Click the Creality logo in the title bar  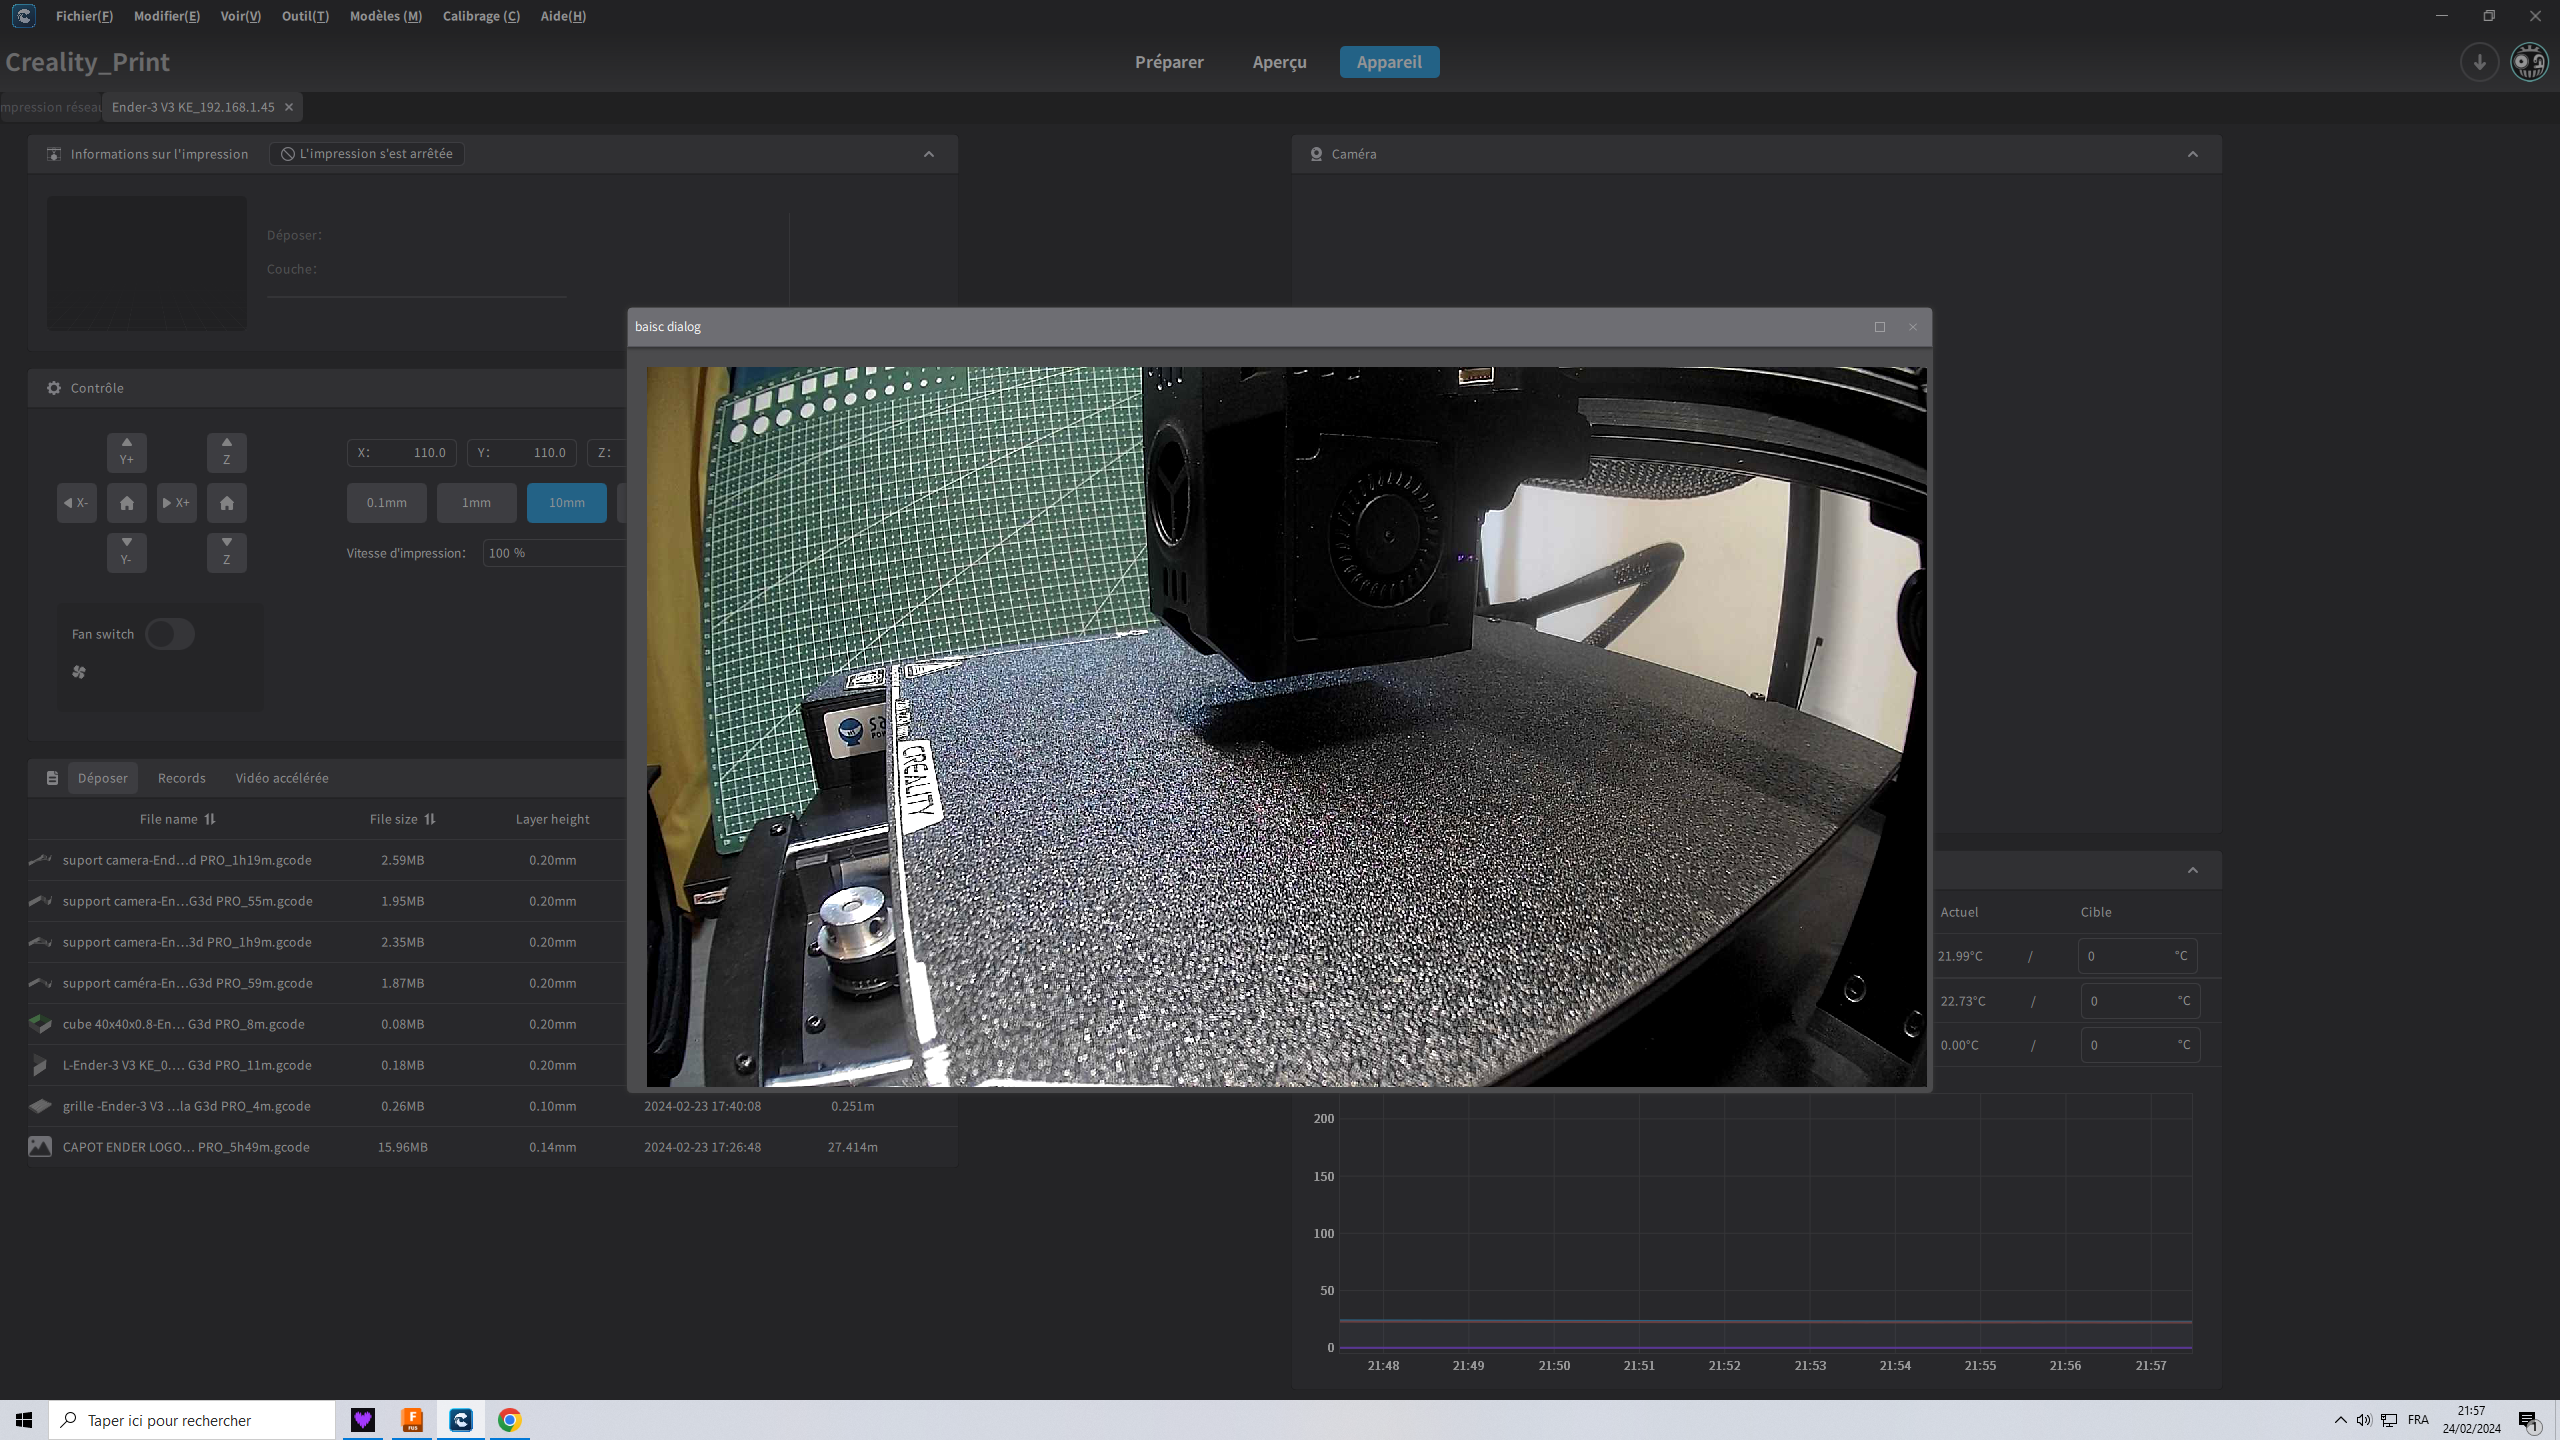pos(22,15)
